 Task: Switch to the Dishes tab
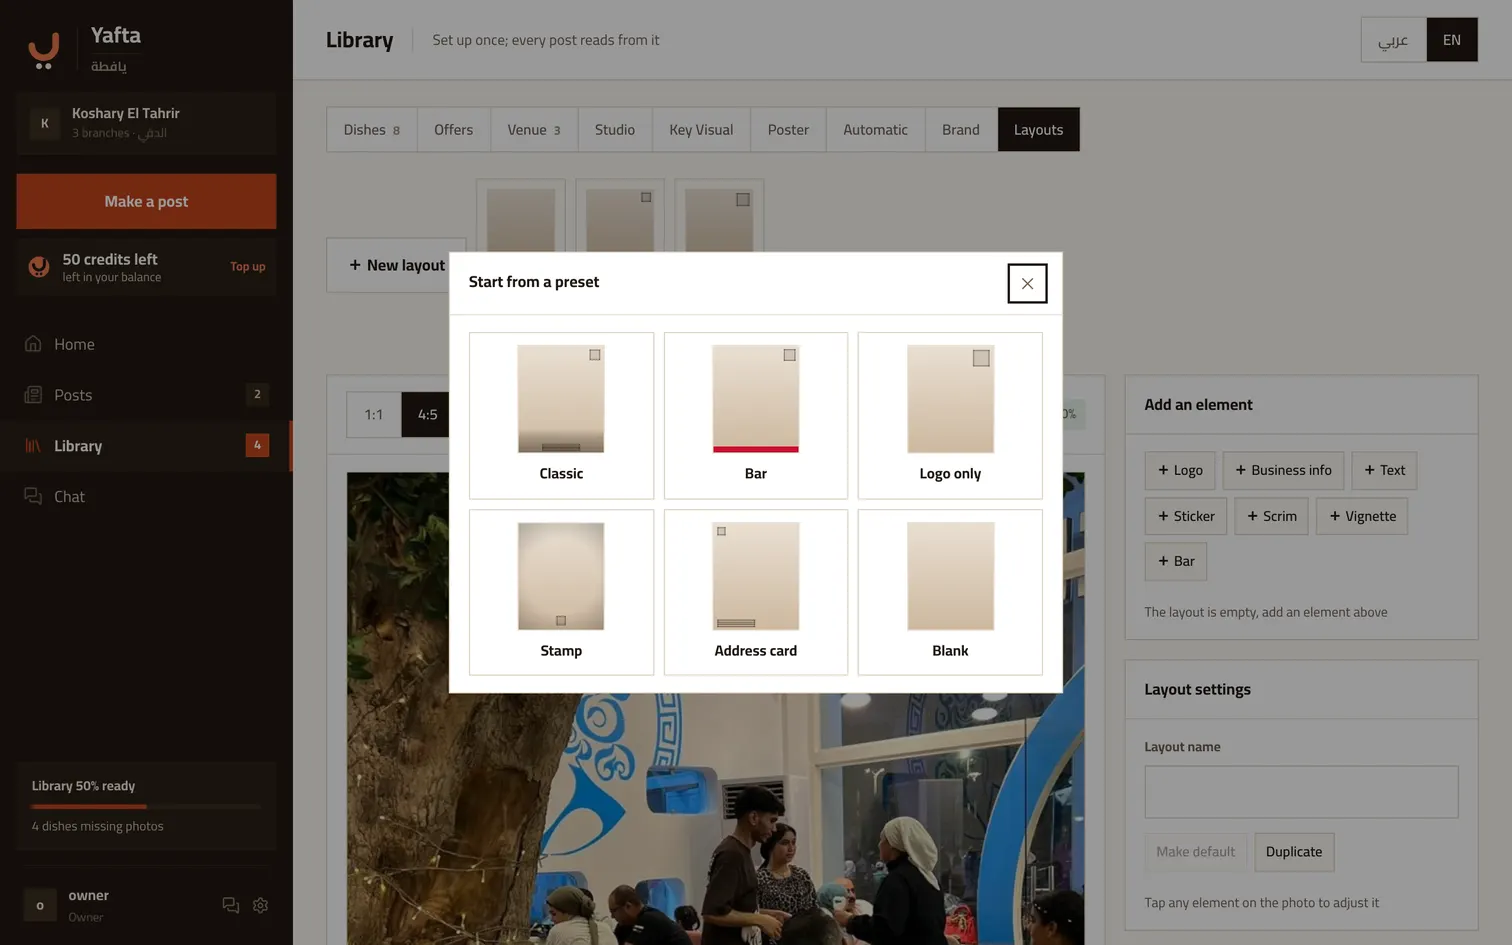(372, 130)
